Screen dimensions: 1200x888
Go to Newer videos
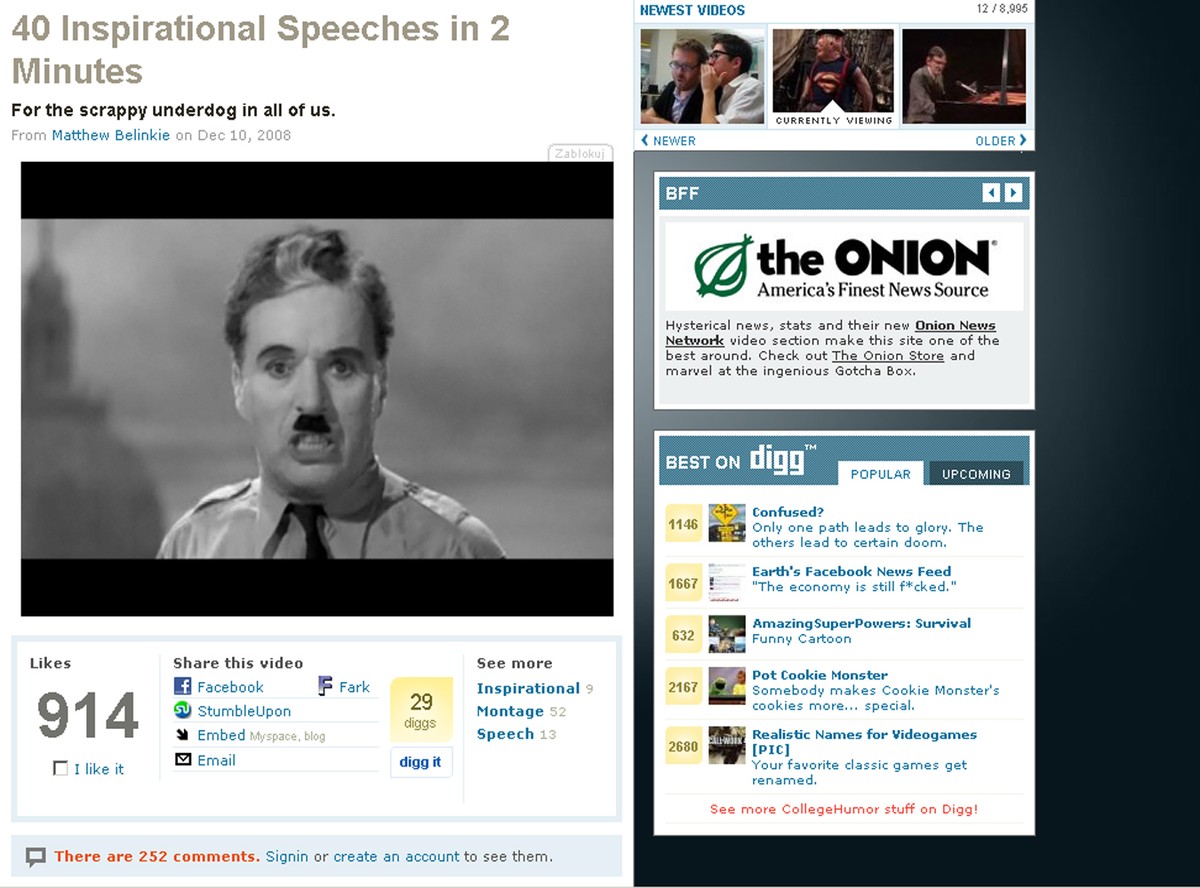coord(668,141)
